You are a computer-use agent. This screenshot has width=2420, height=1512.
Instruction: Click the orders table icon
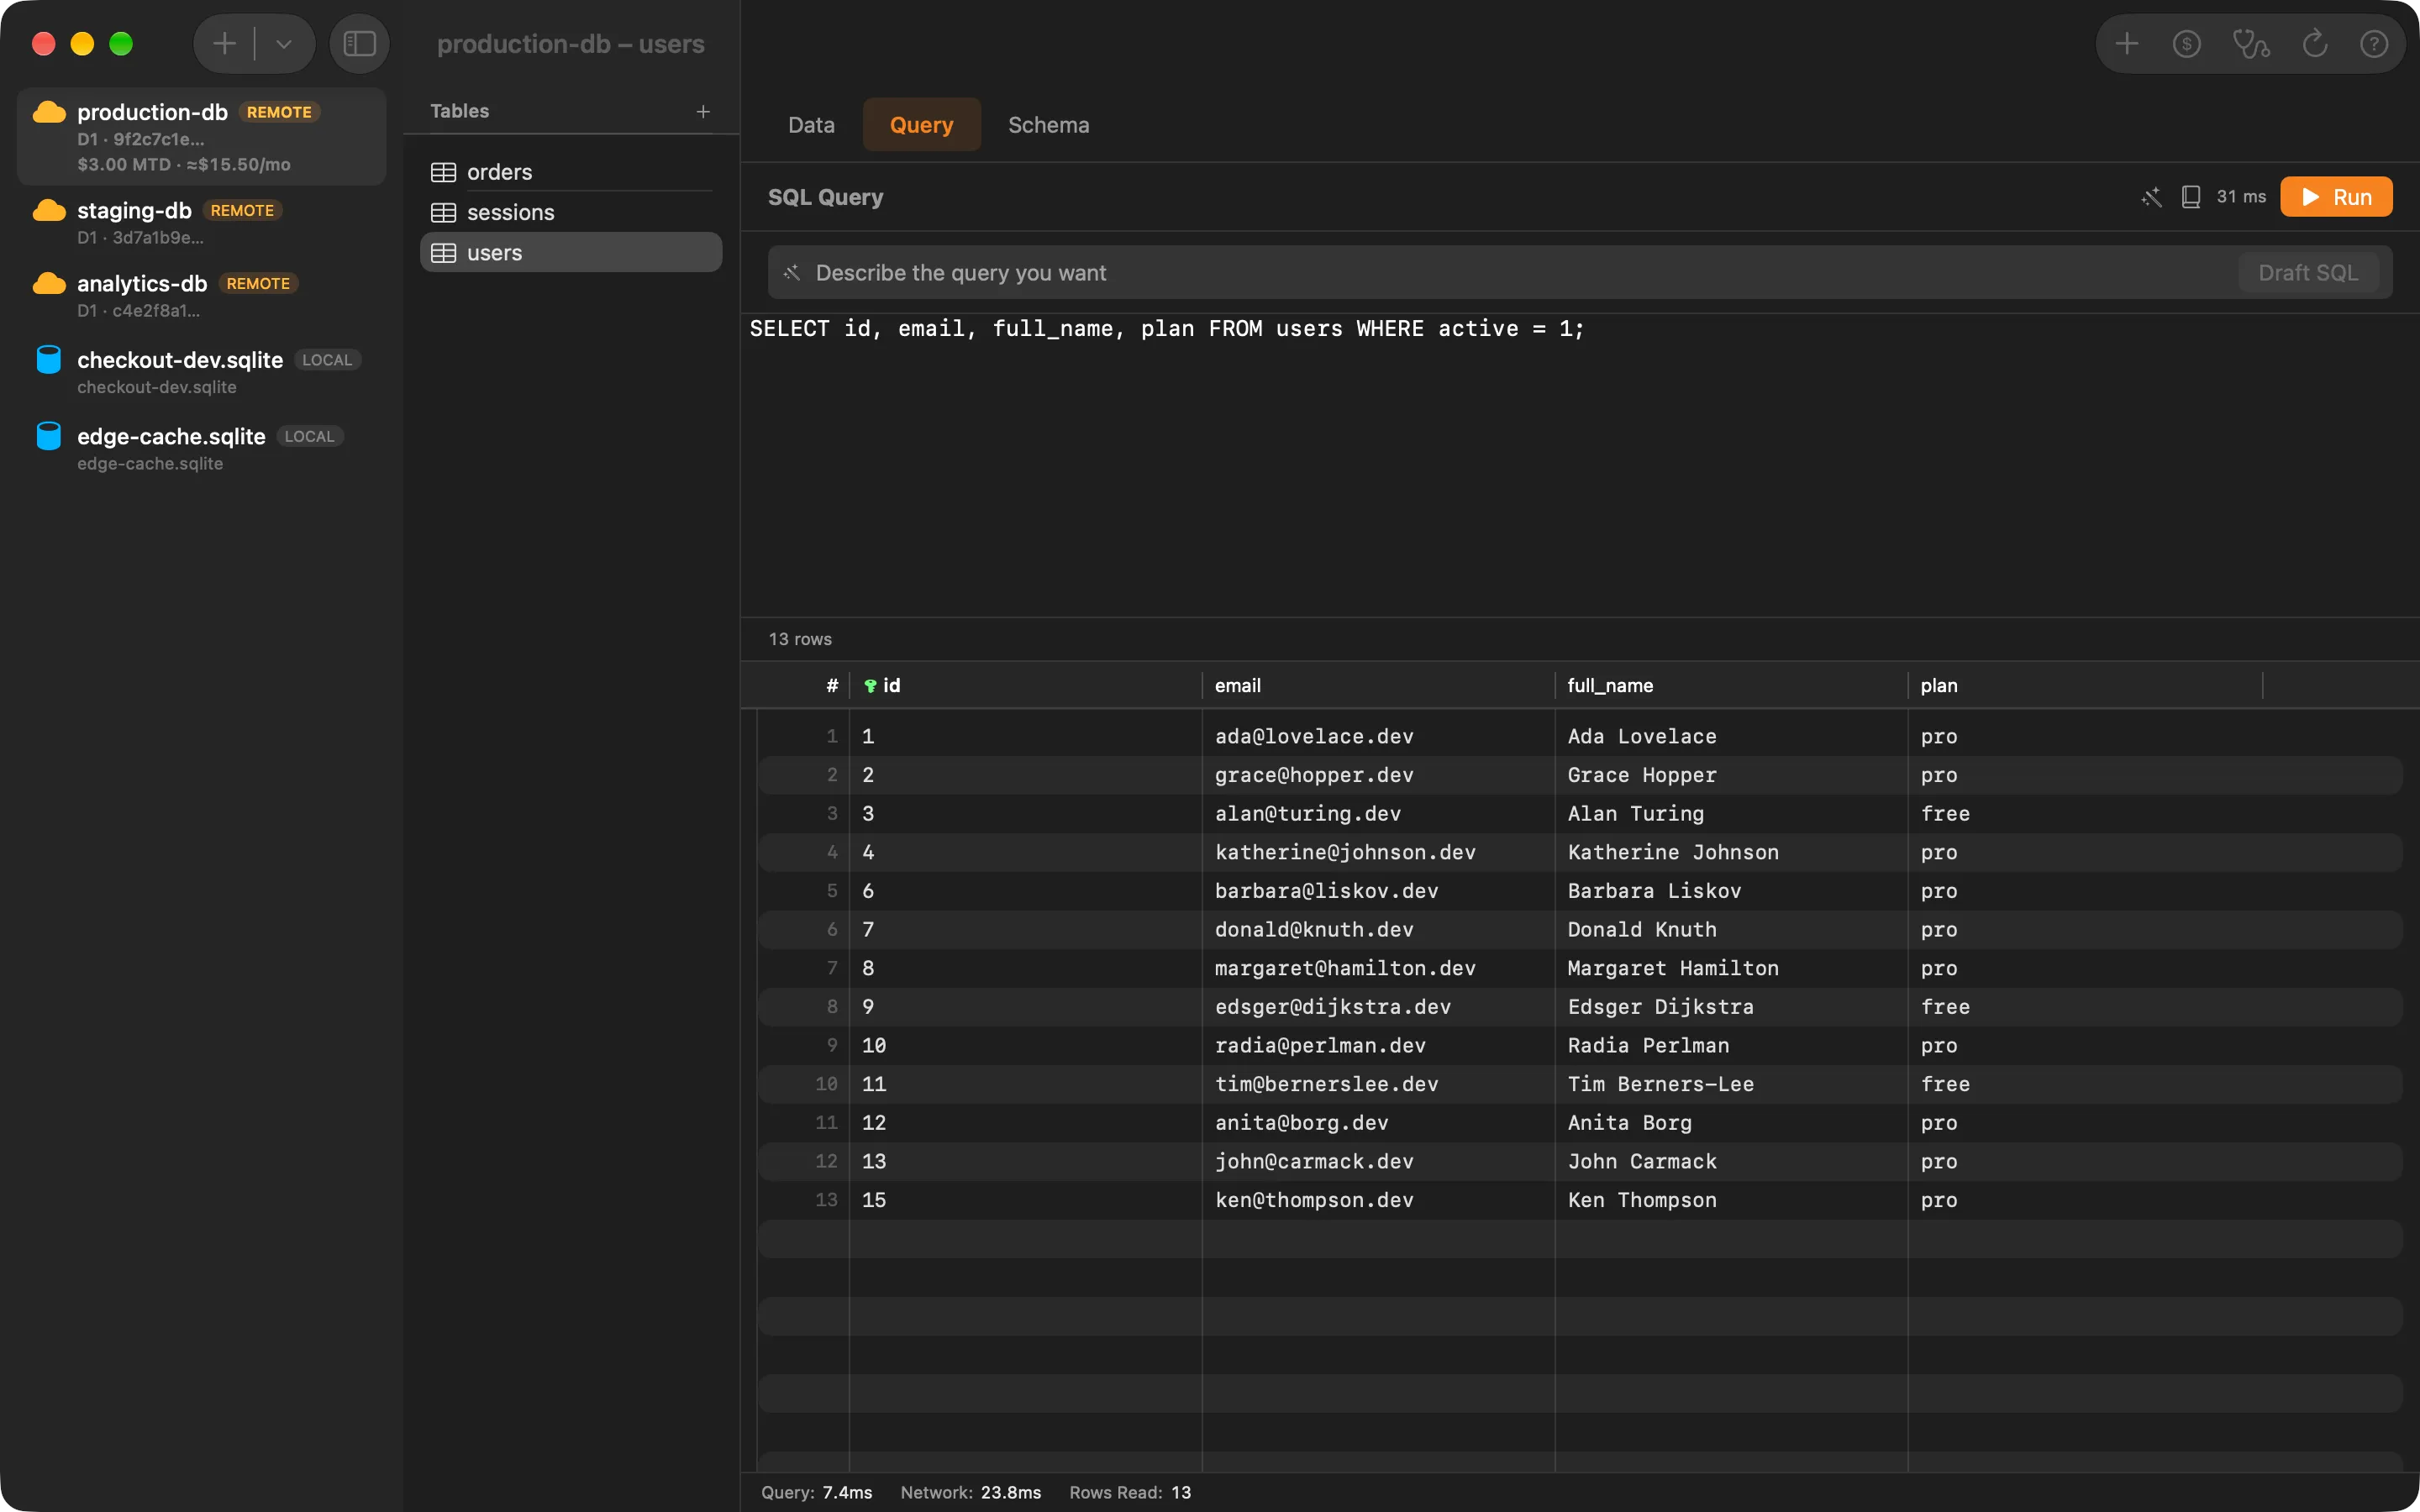pos(443,172)
